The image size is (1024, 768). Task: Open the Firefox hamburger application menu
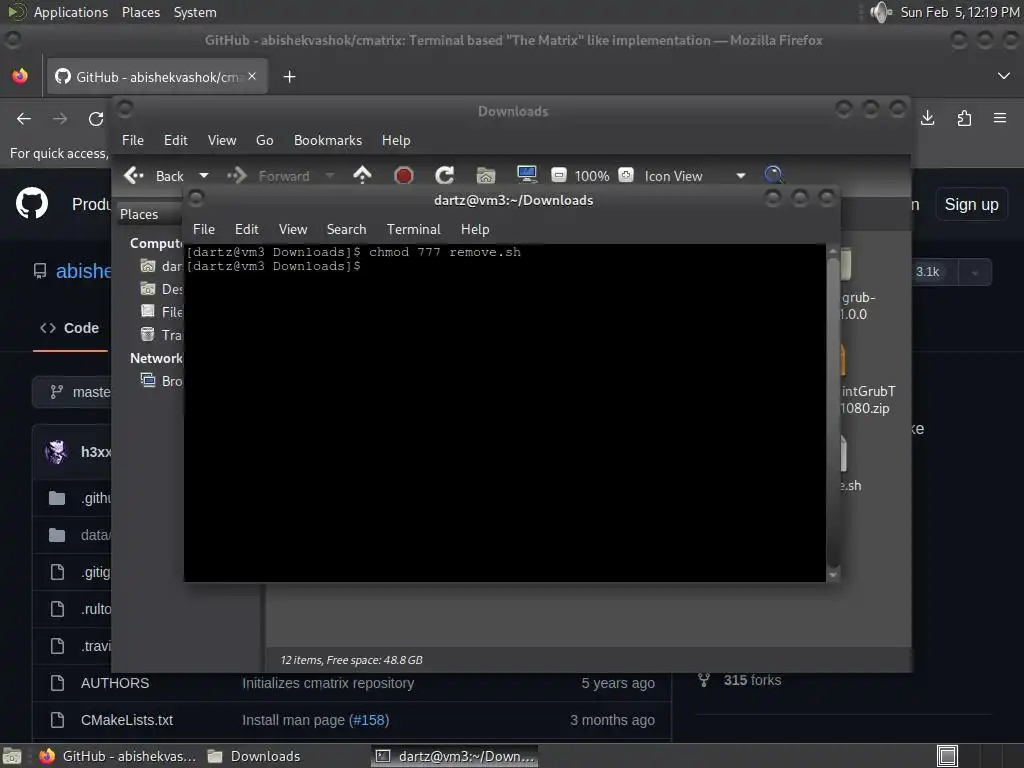(1000, 118)
